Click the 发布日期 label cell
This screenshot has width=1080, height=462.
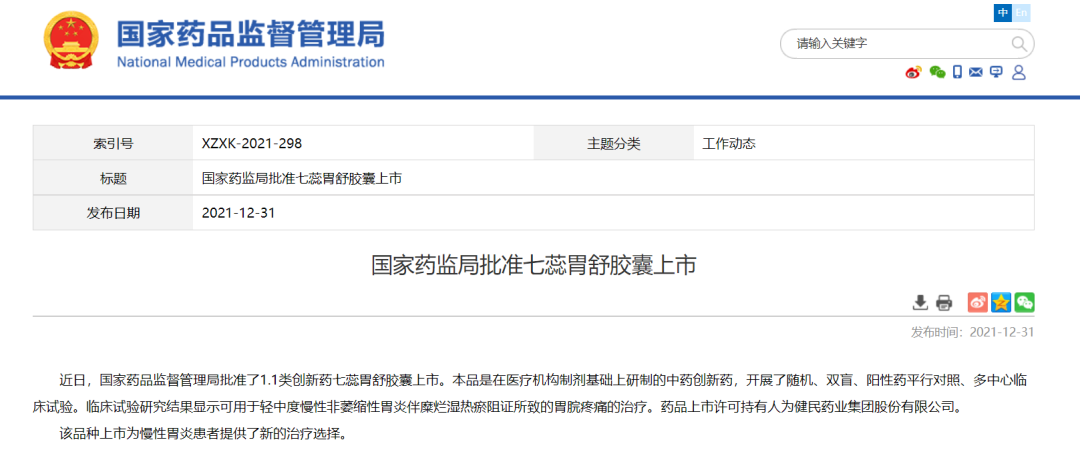[113, 213]
